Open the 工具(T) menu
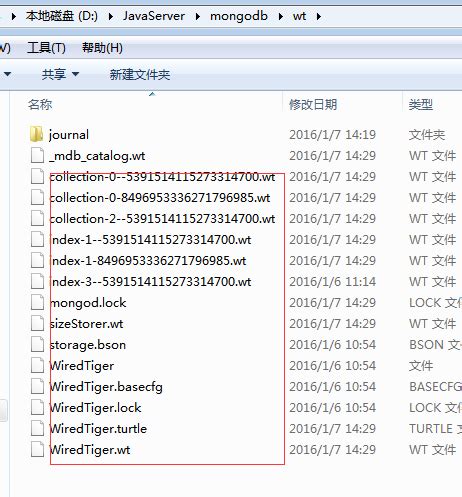The image size is (462, 497). pyautogui.click(x=46, y=48)
